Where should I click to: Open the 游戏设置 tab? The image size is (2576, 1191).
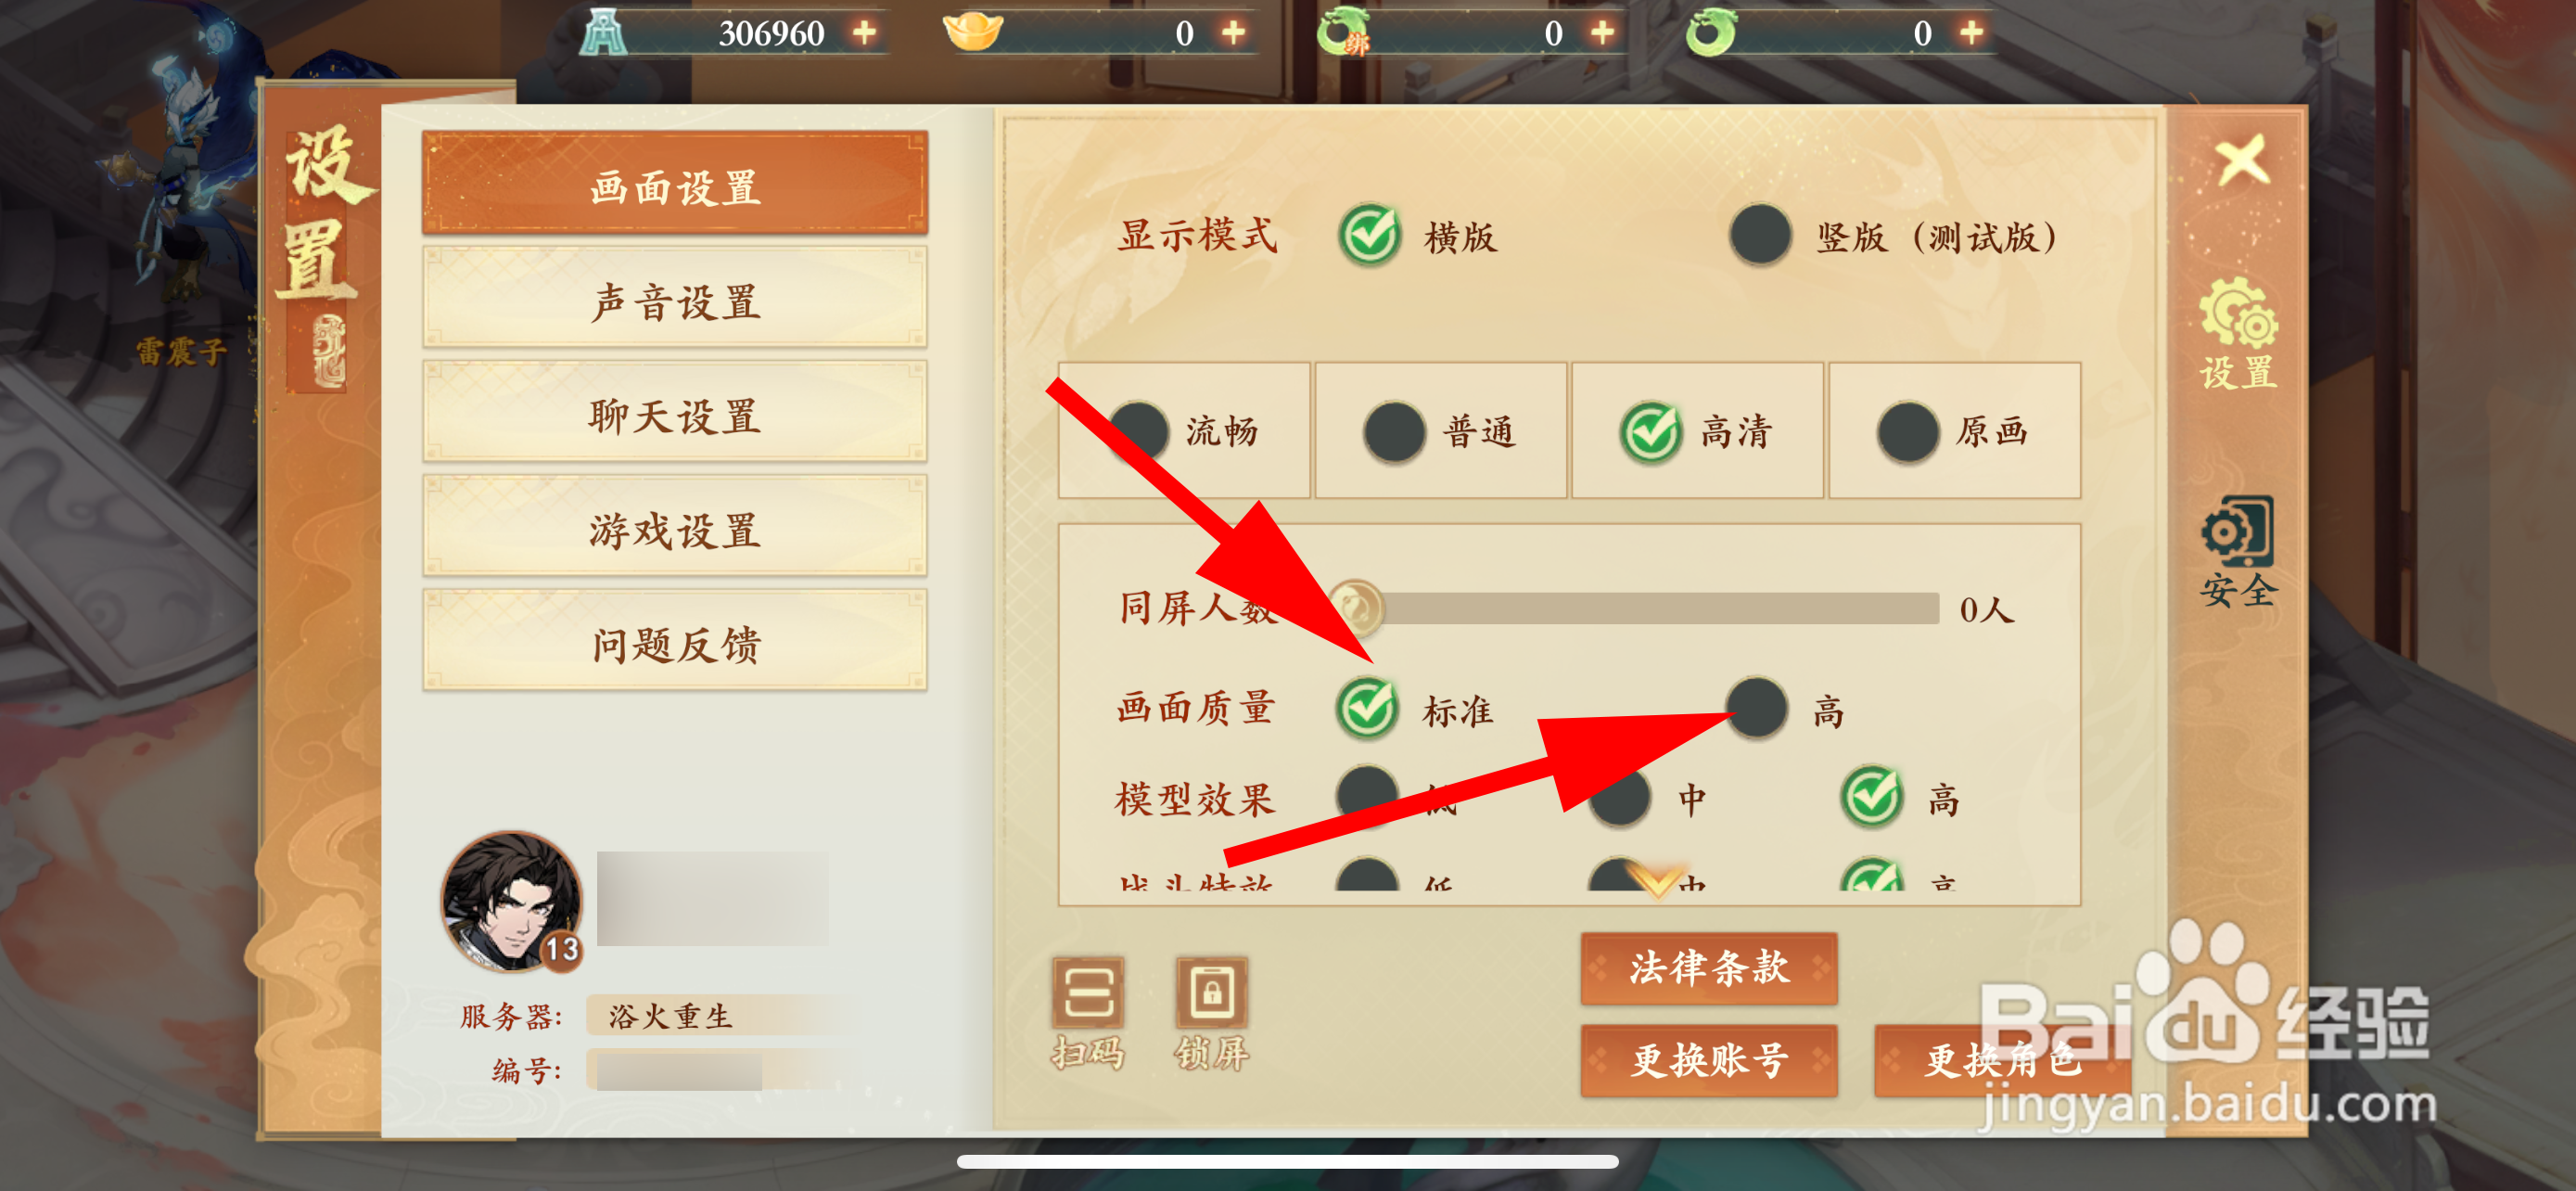[675, 530]
